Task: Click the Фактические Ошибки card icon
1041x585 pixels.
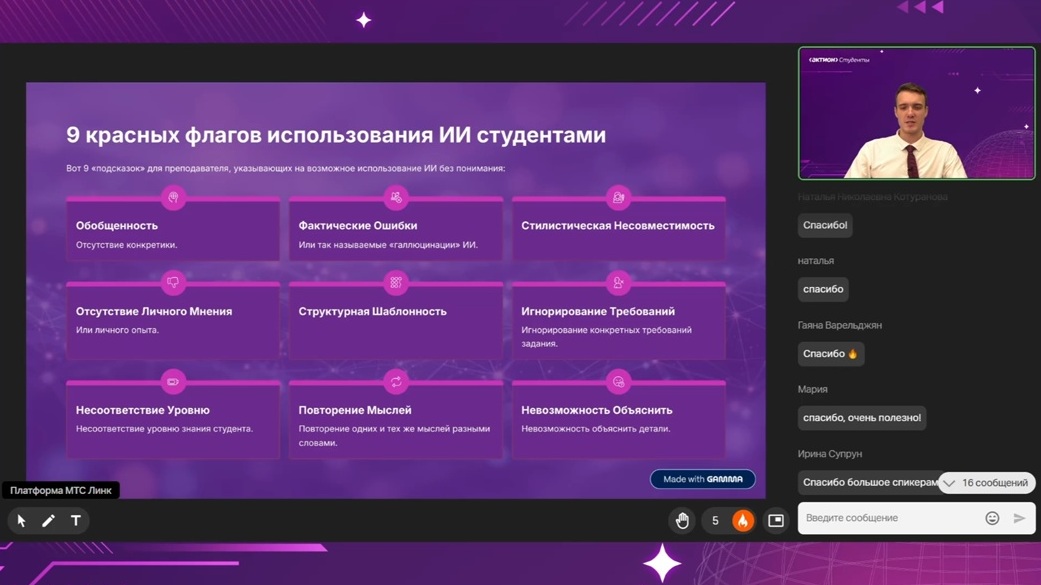Action: [x=396, y=198]
